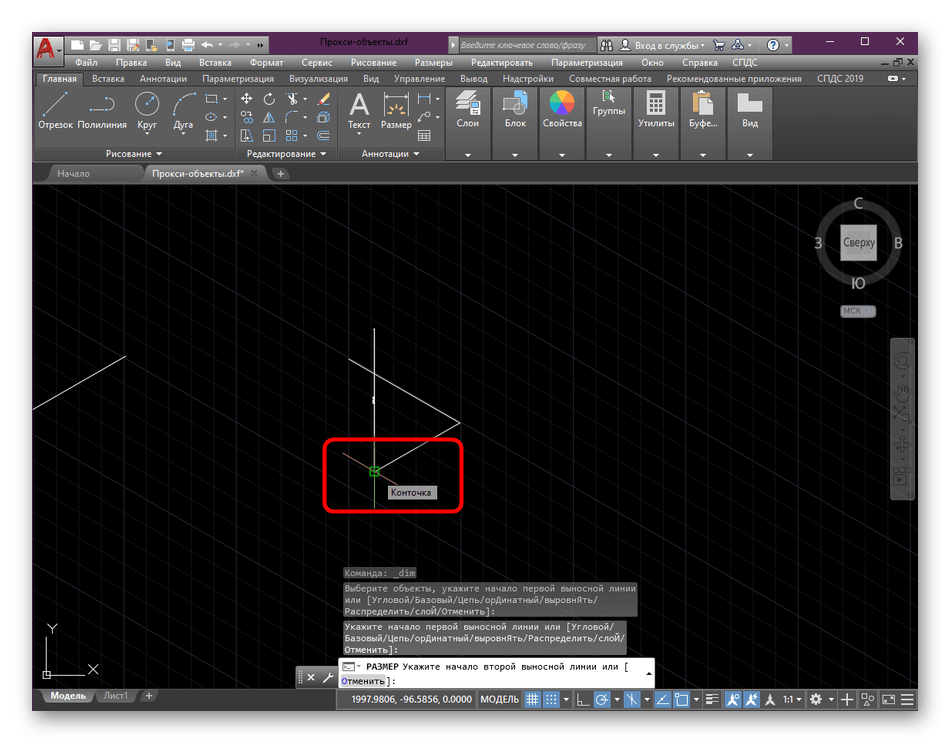The image size is (950, 743).
Task: Toggle polar tracking in status bar
Action: pyautogui.click(x=602, y=699)
